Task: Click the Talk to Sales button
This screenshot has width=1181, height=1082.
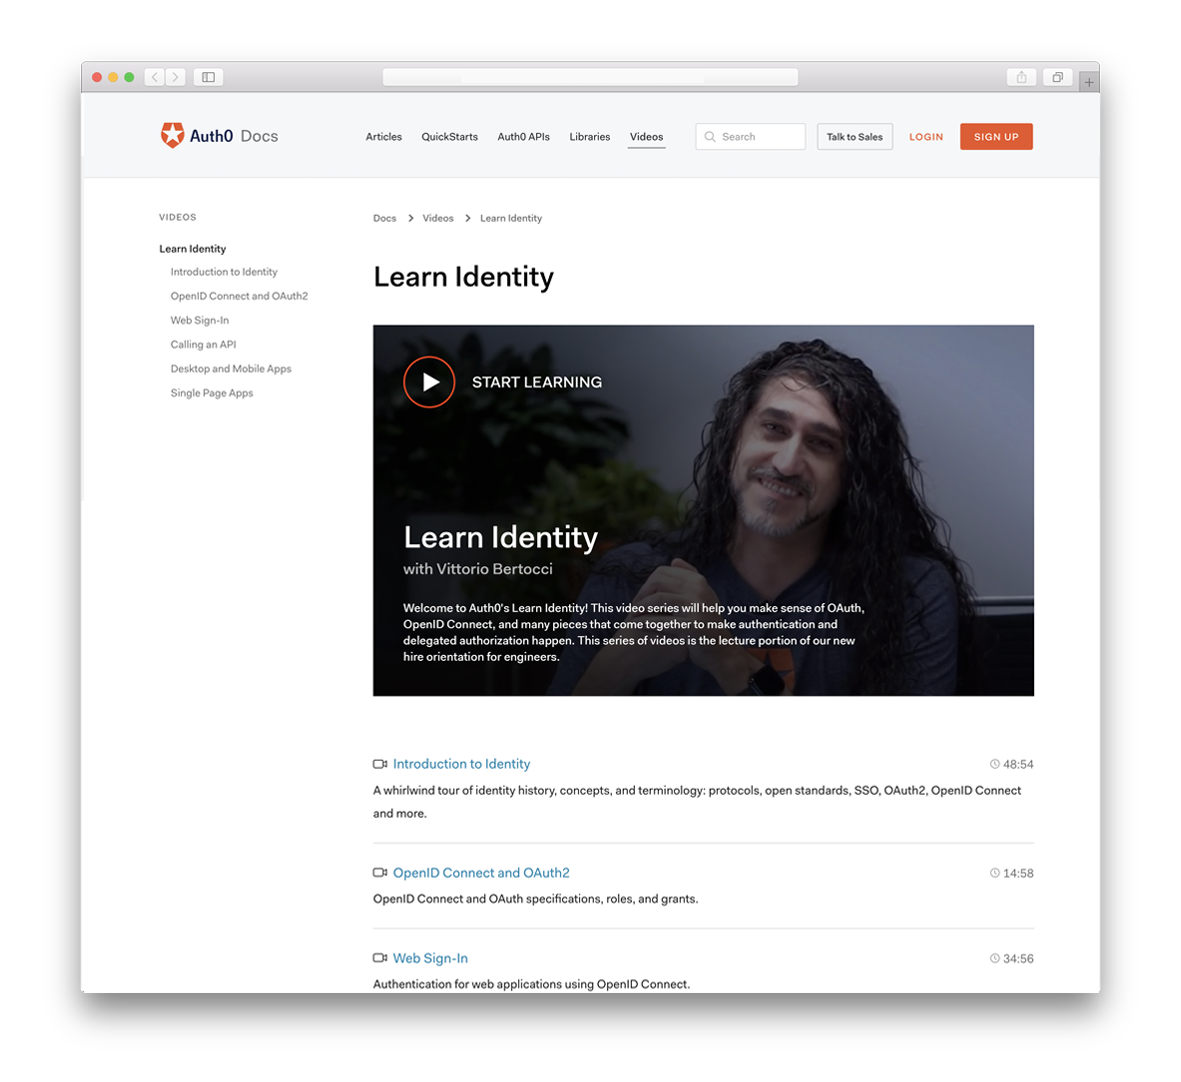Action: click(855, 136)
